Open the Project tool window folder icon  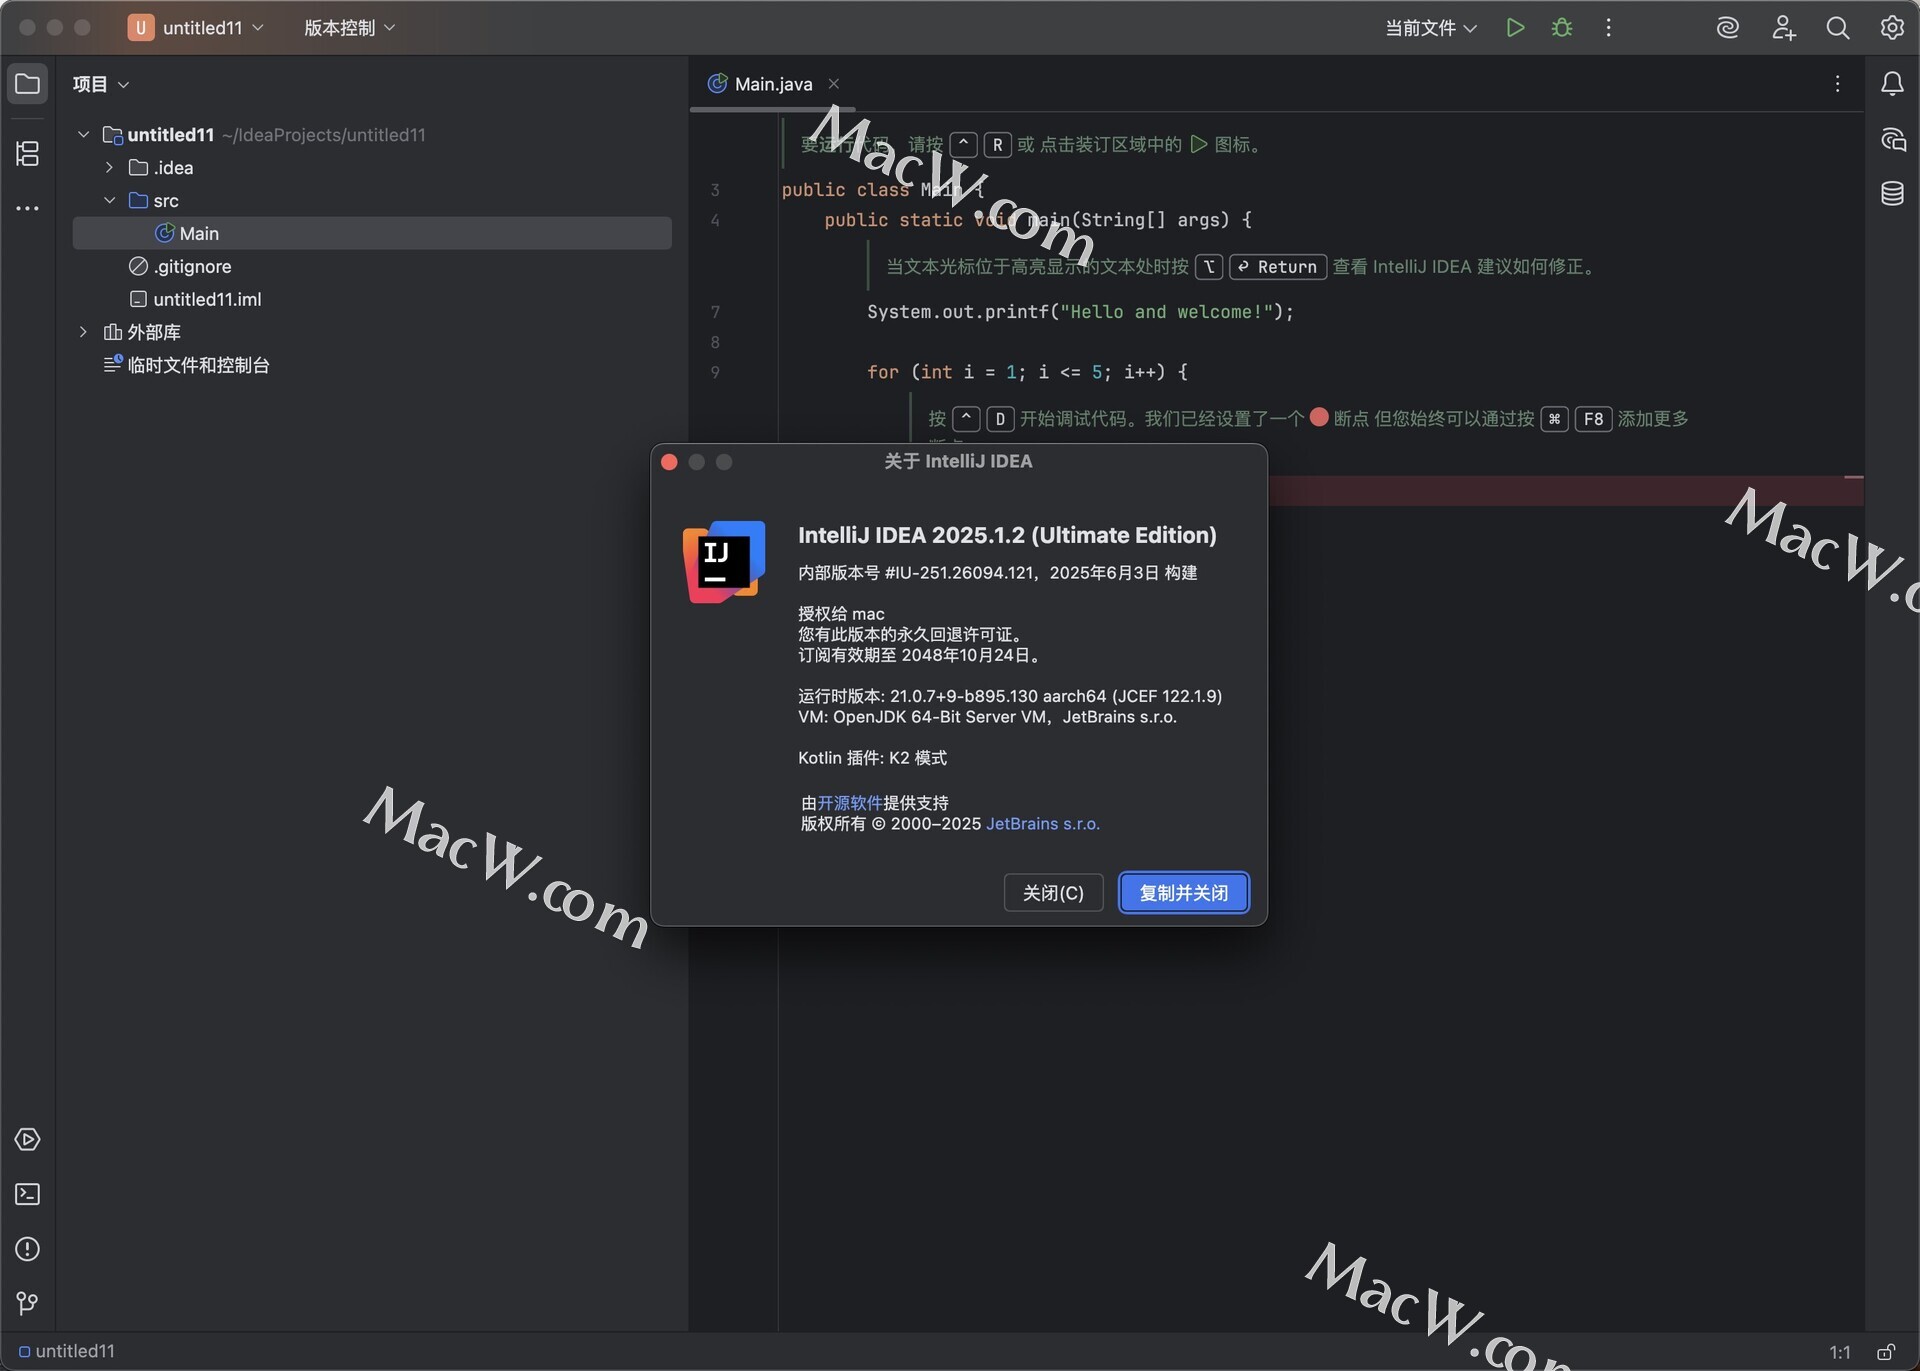coord(27,84)
